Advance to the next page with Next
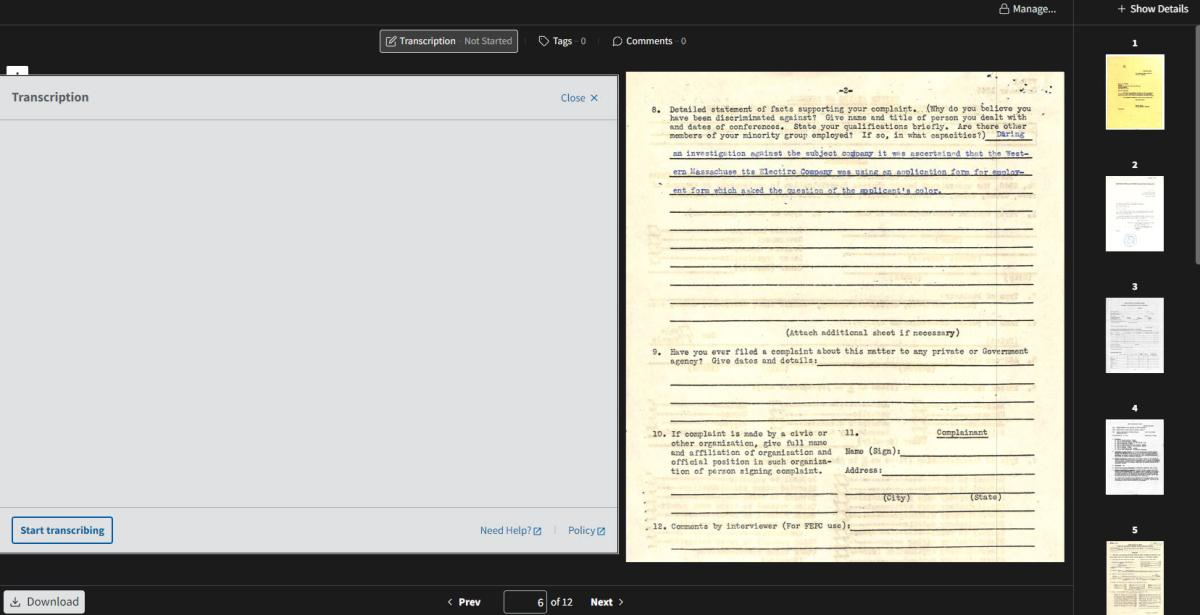 pos(606,602)
